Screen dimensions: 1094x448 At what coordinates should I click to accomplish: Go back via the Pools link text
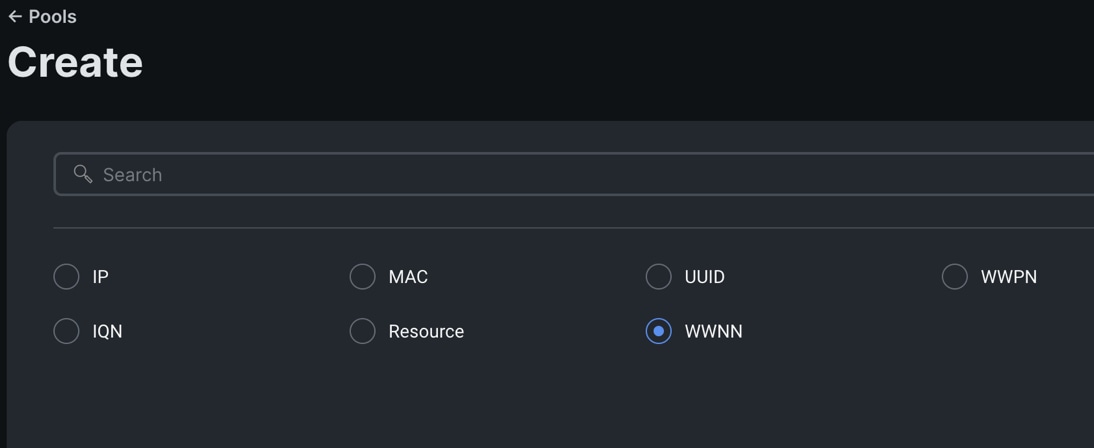pyautogui.click(x=53, y=17)
